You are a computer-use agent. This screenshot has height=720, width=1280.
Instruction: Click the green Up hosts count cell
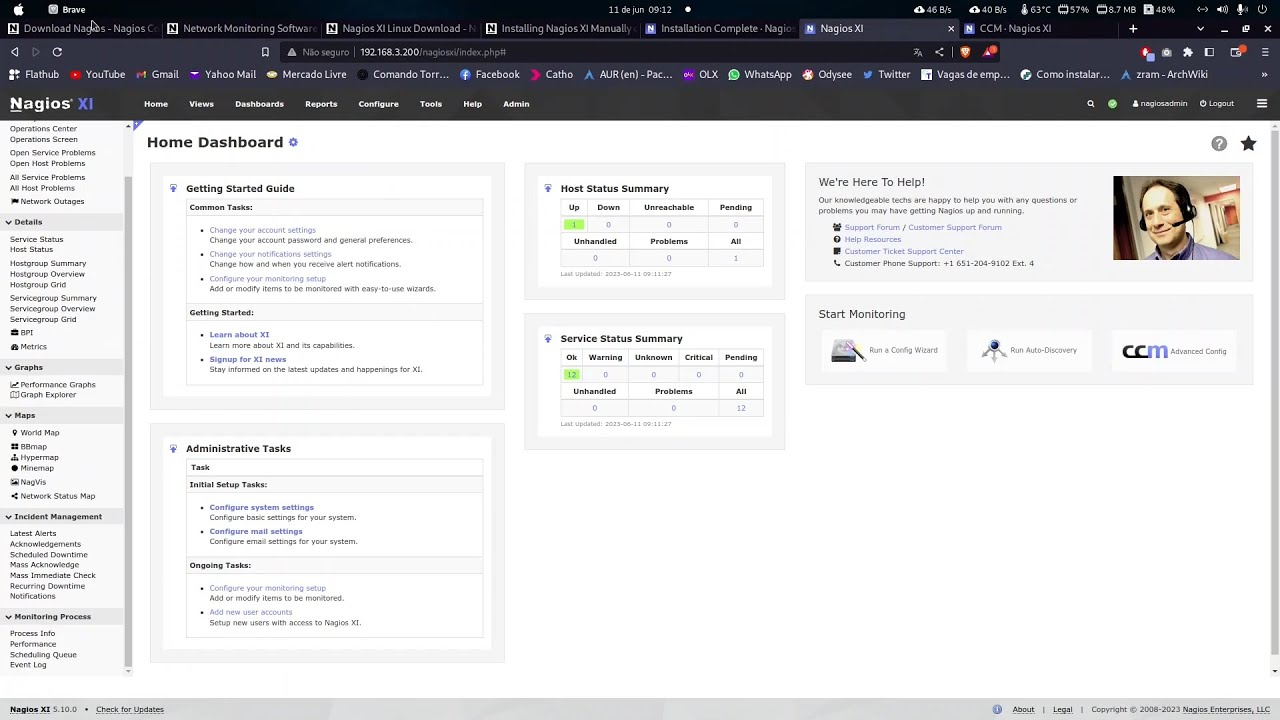click(x=574, y=225)
